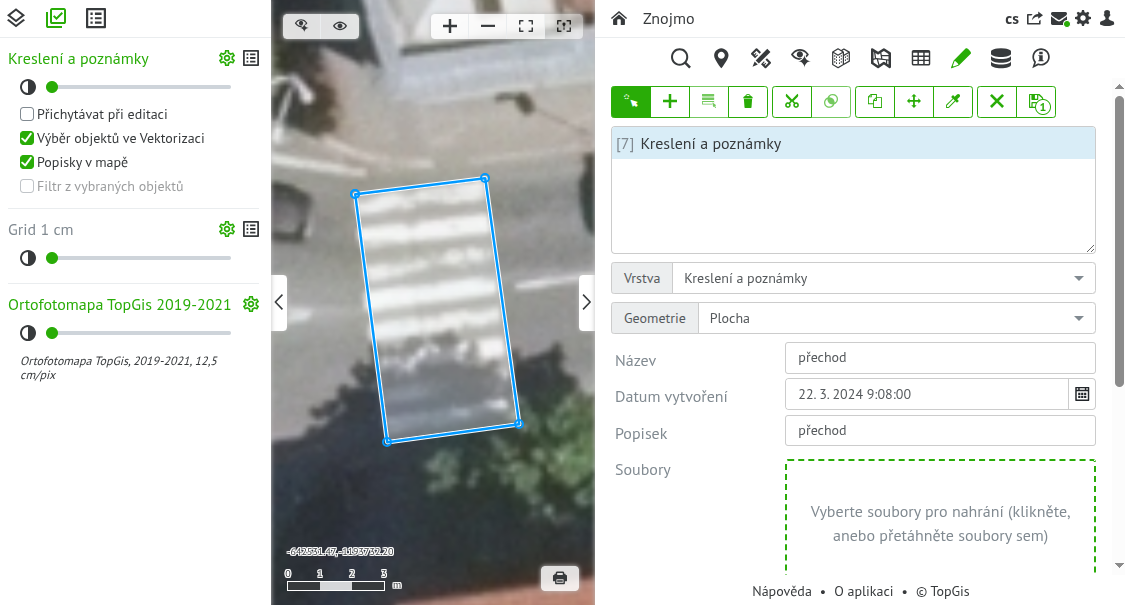Screen dimensions: 1125x605
Task: Toggle Grid 1 cm layer title
Action: tap(41, 230)
